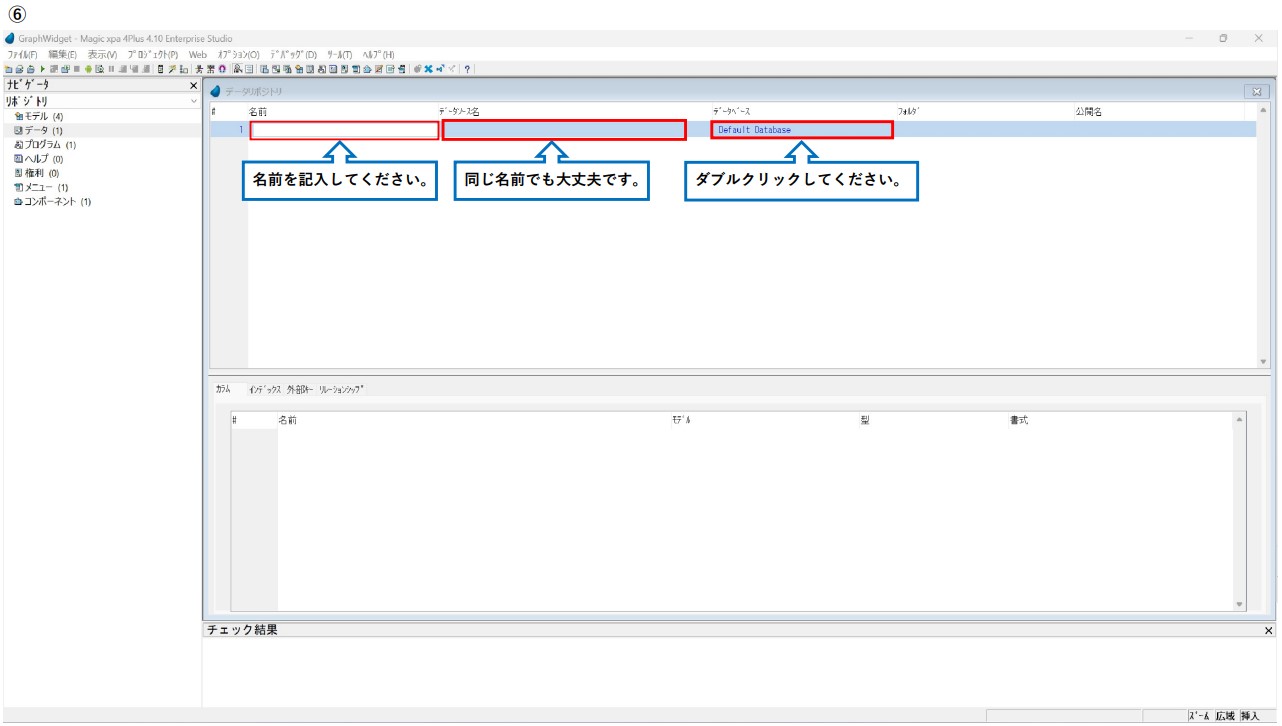Close the チェック結果 panel

[x=1269, y=631]
